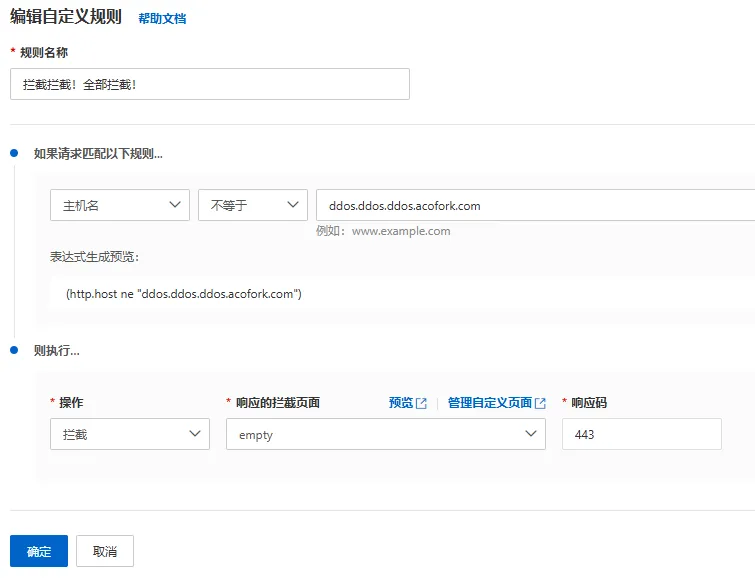Click the 响应码 field containing 443
Viewport: 755px width, 578px height.
tap(641, 434)
